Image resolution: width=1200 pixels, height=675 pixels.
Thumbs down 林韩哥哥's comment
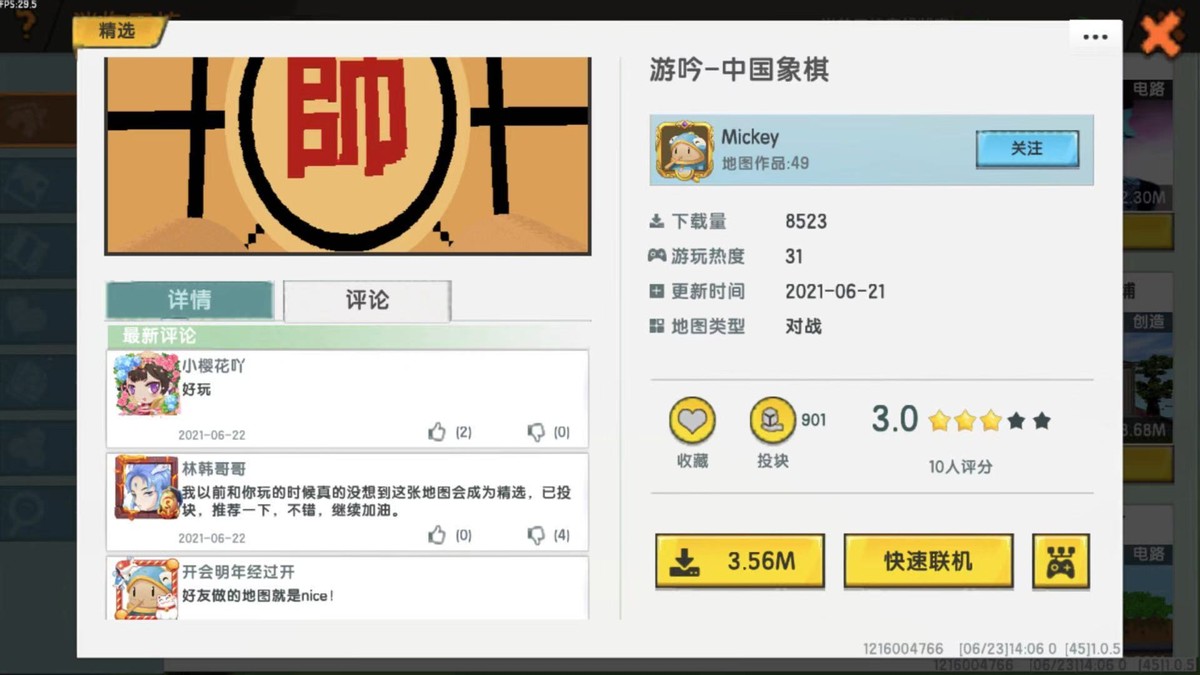[x=536, y=536]
